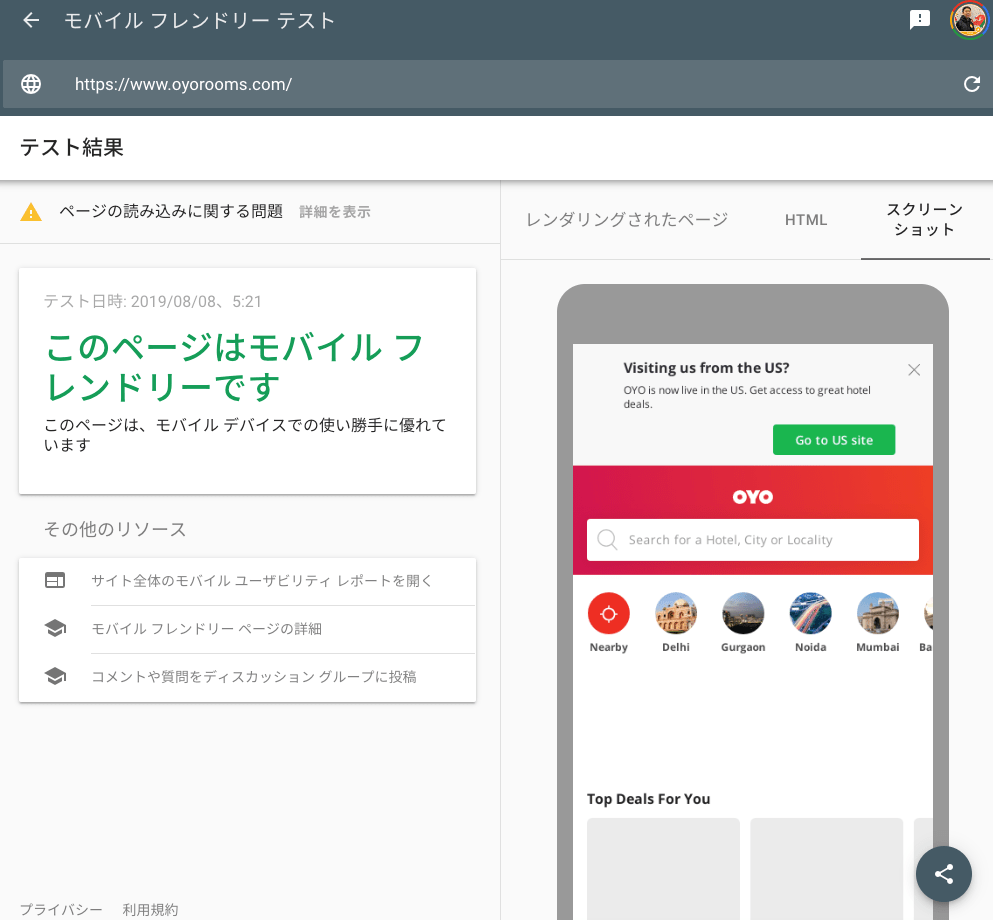Click ページの読み込みに関する問題 text
Viewport: 993px width, 920px height.
coord(171,211)
